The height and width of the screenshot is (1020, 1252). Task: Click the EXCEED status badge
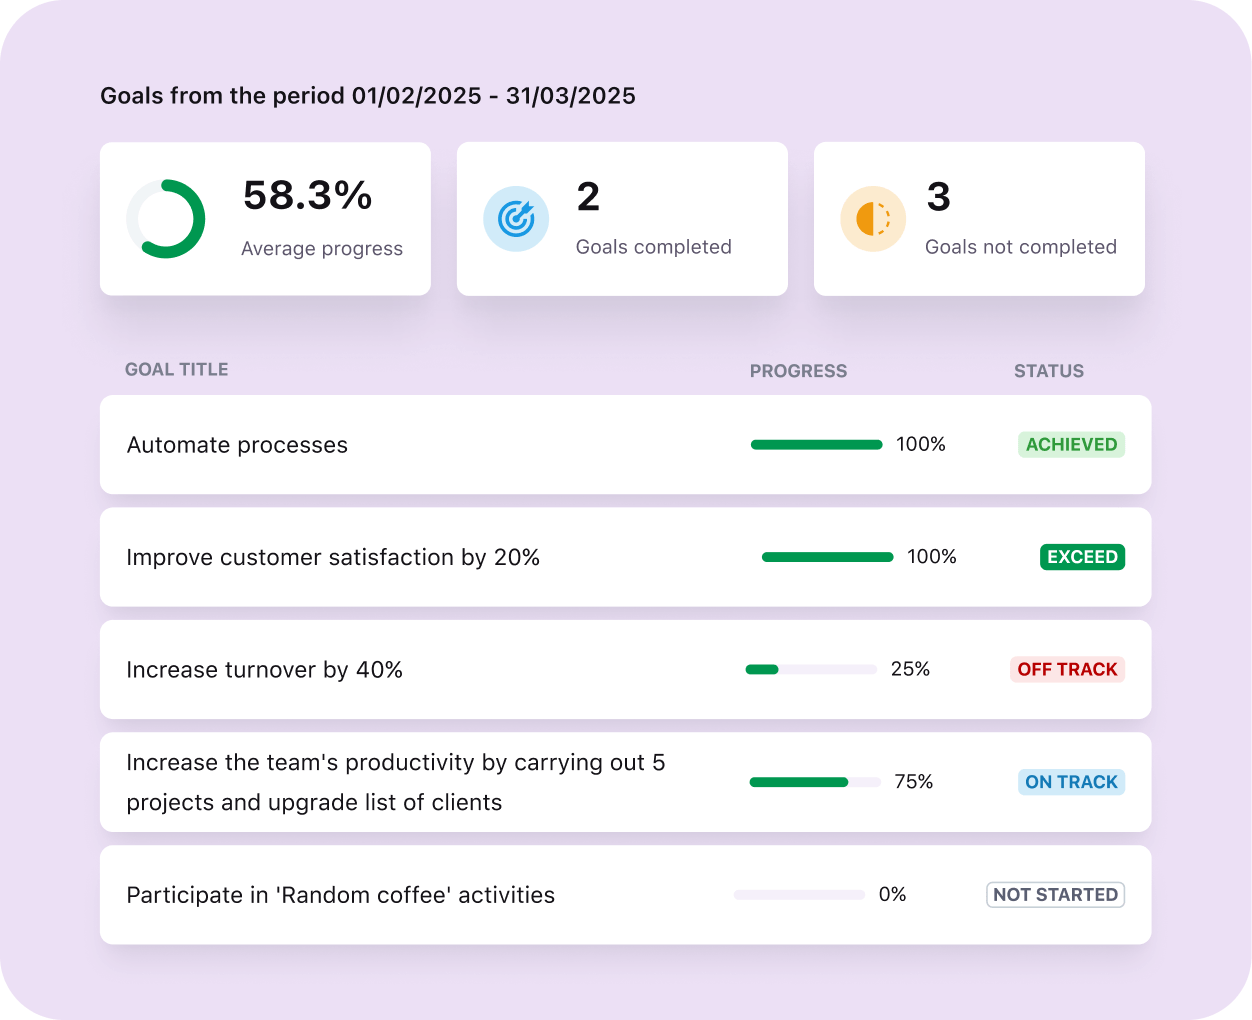[1082, 557]
